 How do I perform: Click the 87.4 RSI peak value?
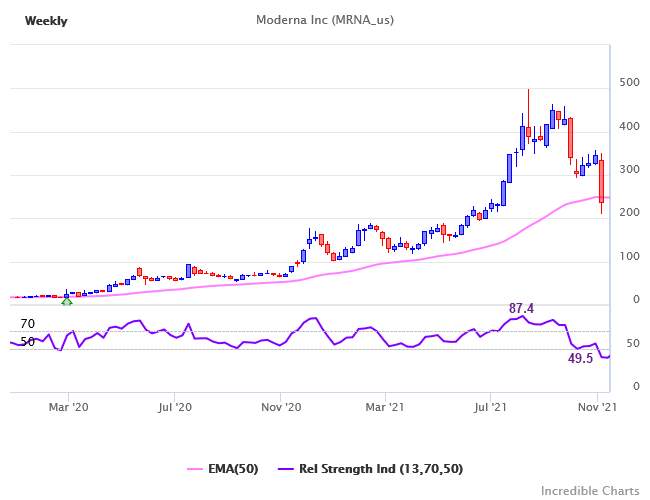tap(521, 308)
